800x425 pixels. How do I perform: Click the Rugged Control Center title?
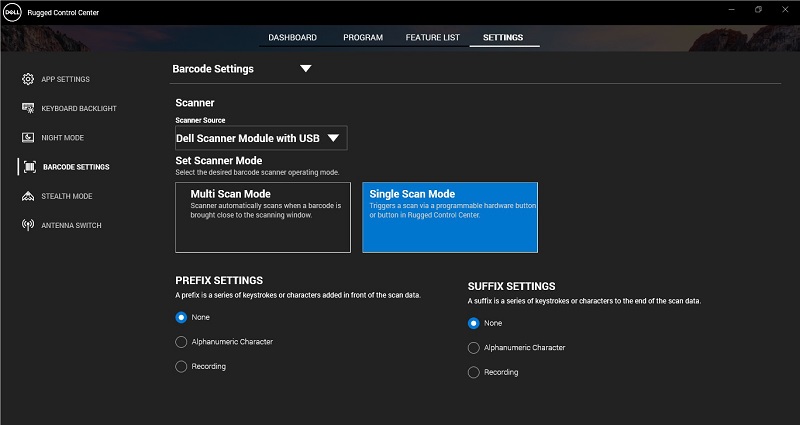click(x=63, y=12)
